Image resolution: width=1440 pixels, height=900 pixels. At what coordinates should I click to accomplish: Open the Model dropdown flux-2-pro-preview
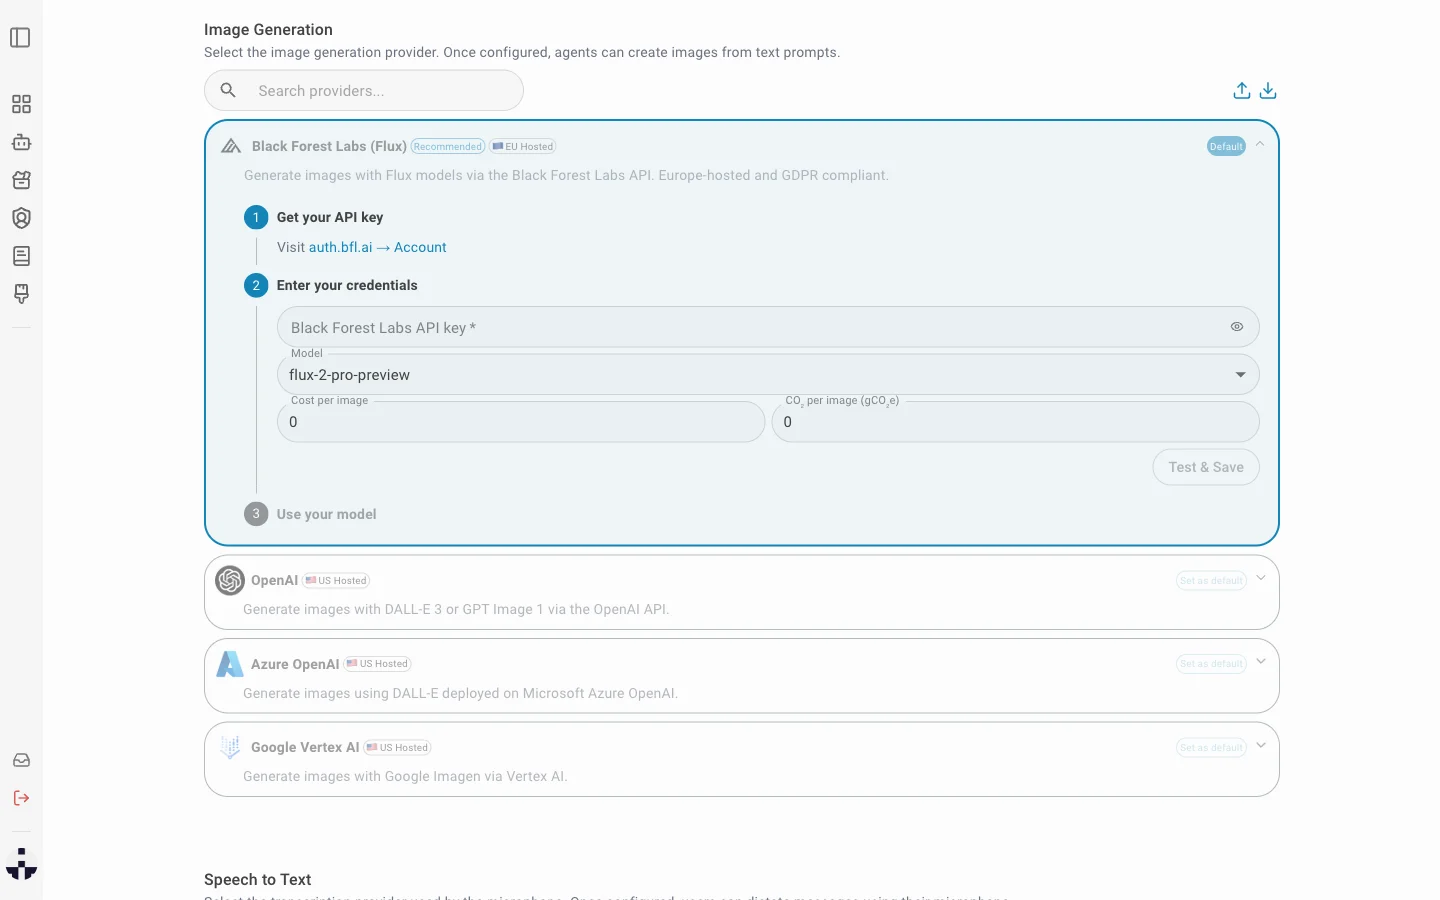click(x=768, y=375)
